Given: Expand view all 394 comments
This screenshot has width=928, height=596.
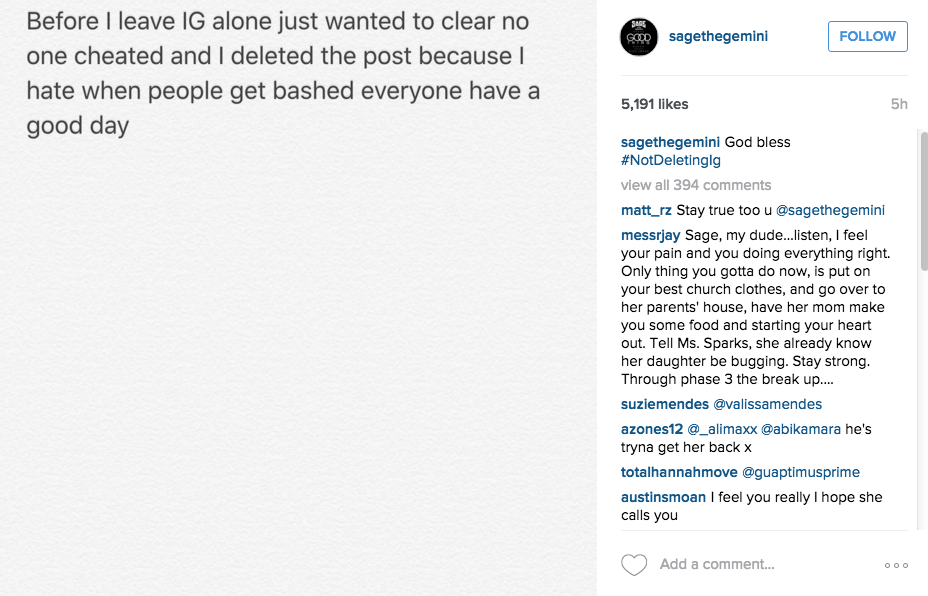Looking at the screenshot, I should point(696,185).
